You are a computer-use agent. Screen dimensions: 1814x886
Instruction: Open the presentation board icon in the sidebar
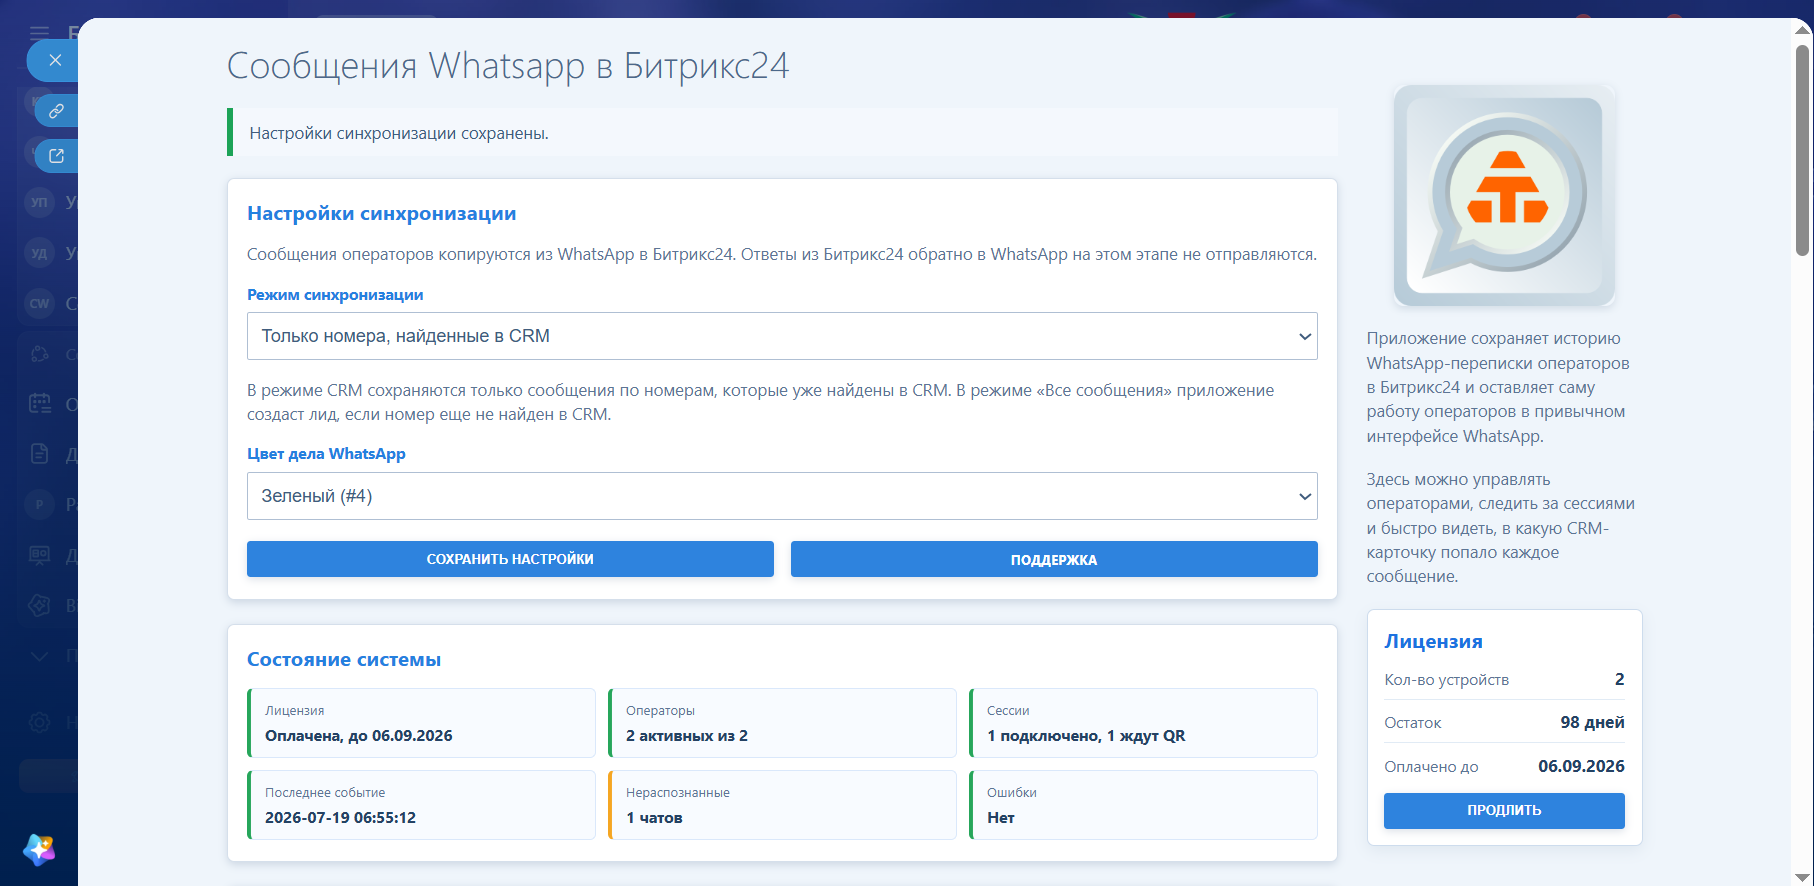[x=40, y=555]
